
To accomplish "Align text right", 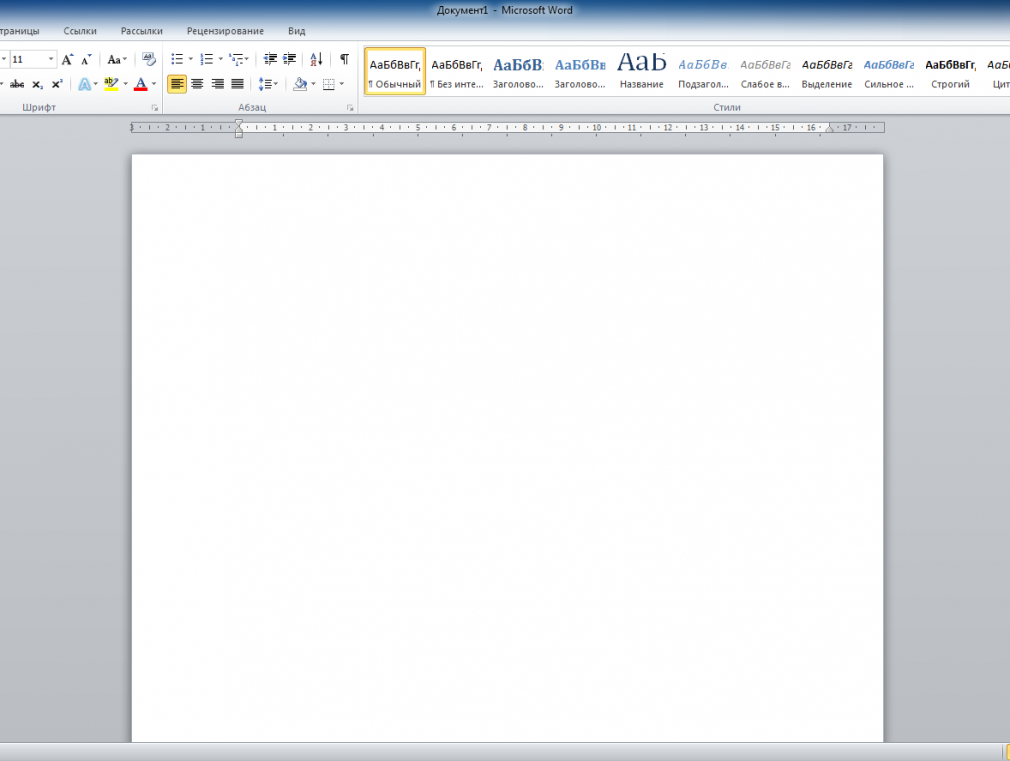I will tap(218, 84).
